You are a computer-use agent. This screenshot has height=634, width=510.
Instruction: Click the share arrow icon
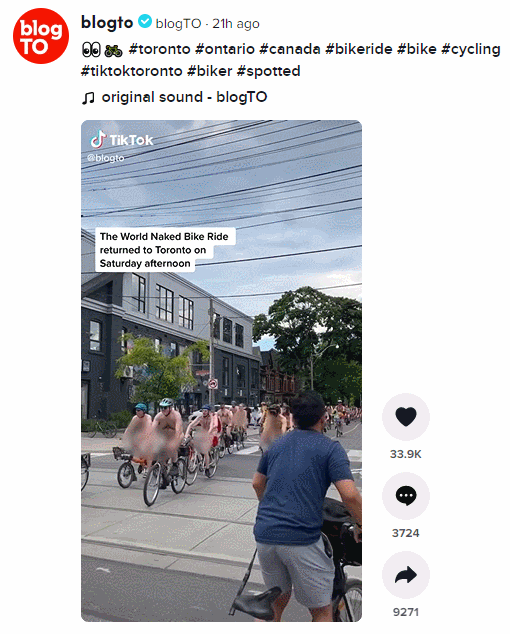click(406, 575)
